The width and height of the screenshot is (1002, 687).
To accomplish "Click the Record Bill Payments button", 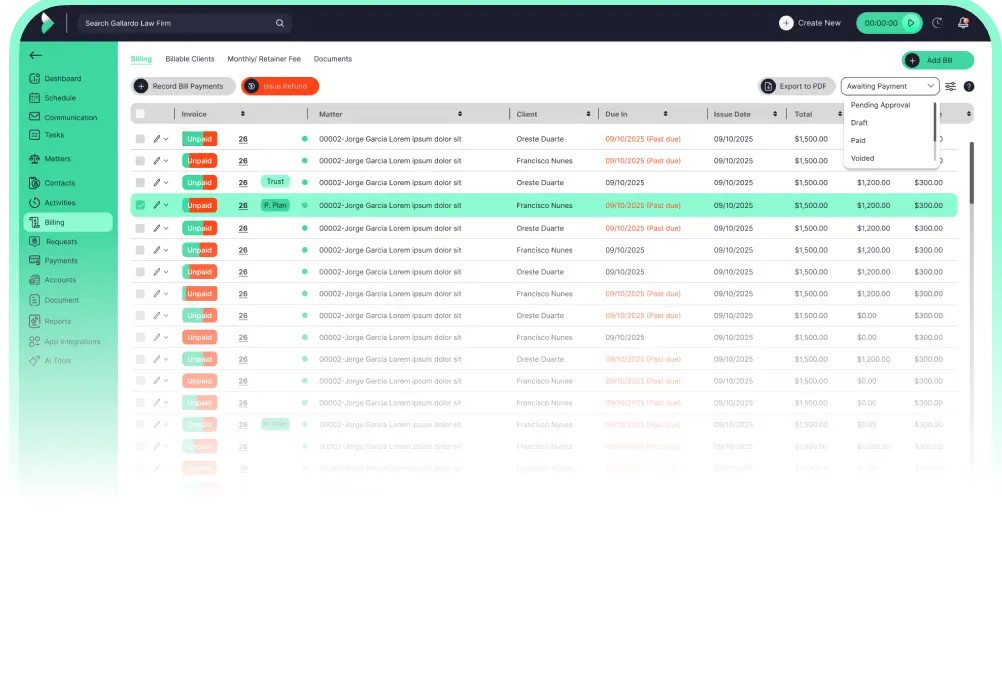I will click(183, 86).
